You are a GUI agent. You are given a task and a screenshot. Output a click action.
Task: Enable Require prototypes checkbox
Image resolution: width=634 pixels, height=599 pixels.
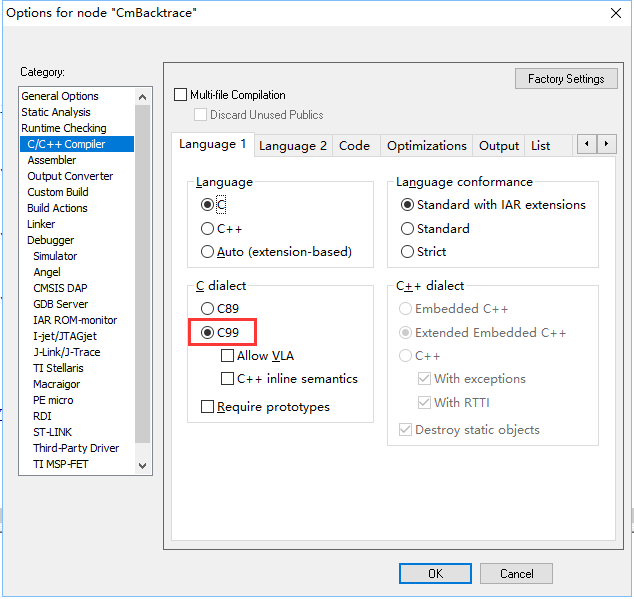(x=208, y=407)
